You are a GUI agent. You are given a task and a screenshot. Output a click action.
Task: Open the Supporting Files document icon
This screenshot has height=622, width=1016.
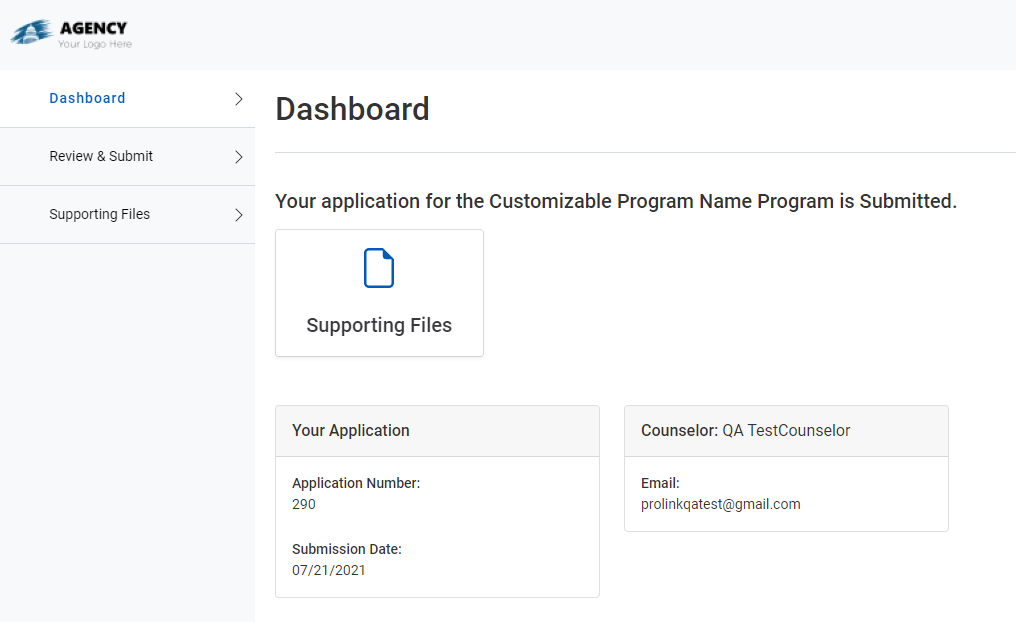[379, 267]
